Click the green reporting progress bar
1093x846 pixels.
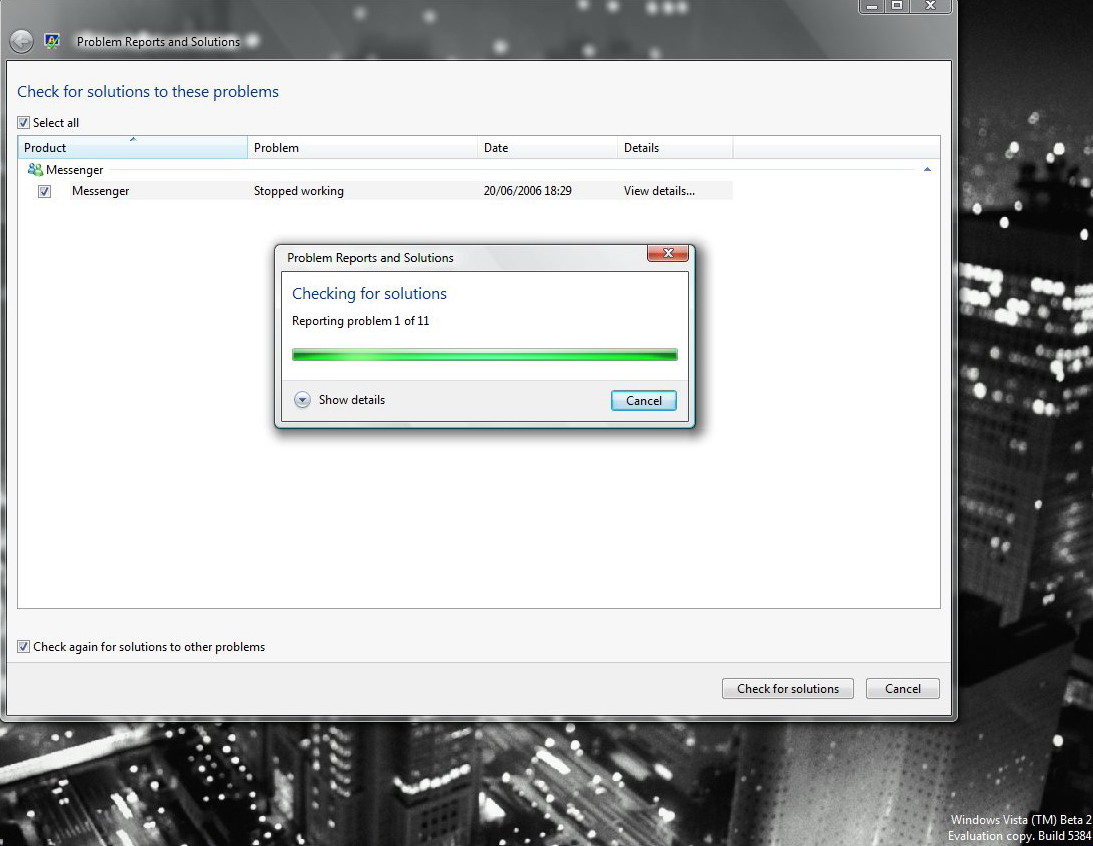pyautogui.click(x=484, y=354)
